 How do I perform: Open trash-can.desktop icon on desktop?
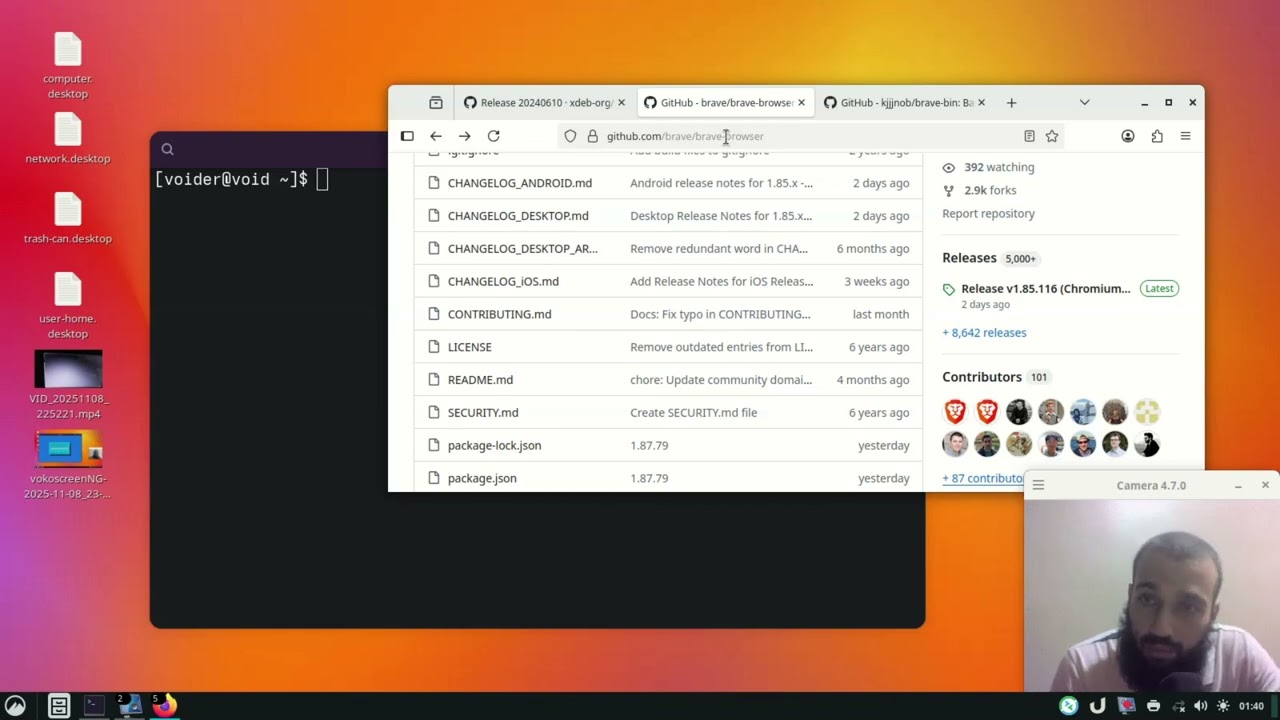pyautogui.click(x=68, y=219)
